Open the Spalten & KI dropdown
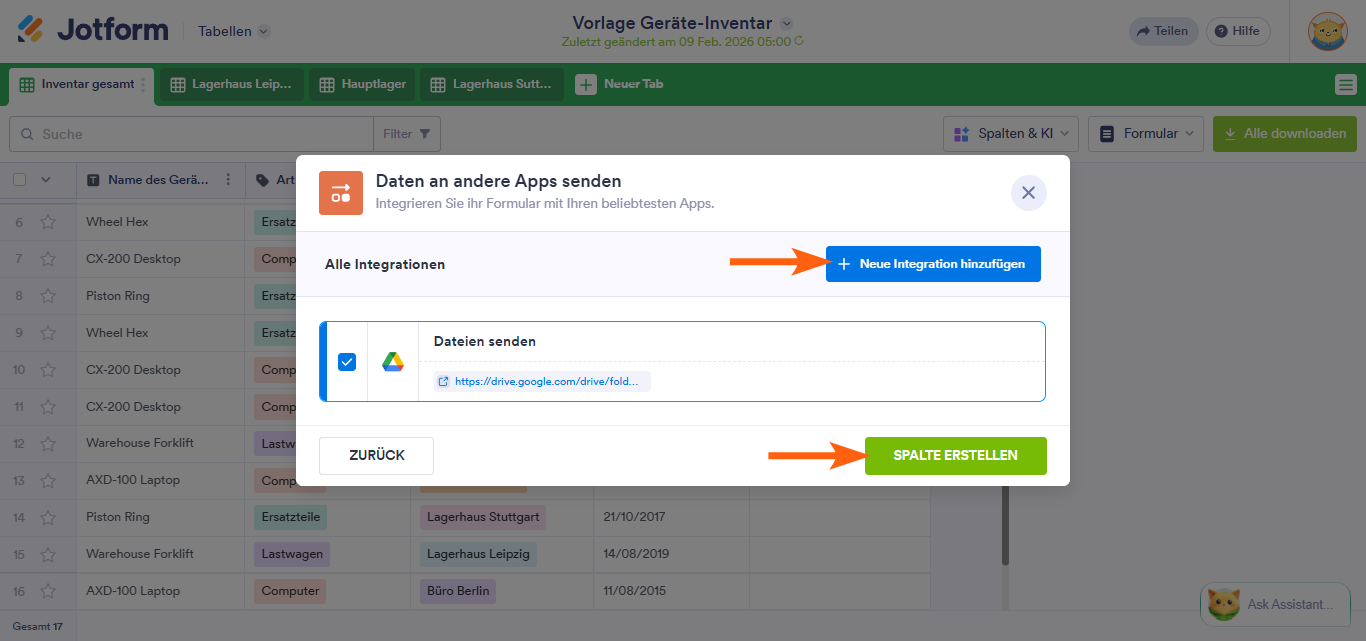Image resolution: width=1366 pixels, height=641 pixels. pyautogui.click(x=1010, y=133)
